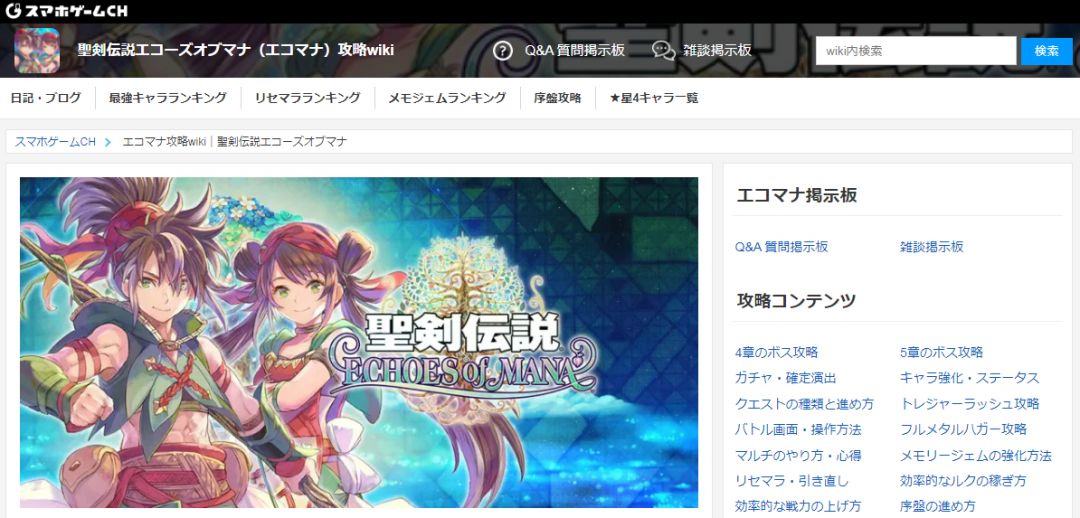The width and height of the screenshot is (1080, 518).
Task: Click スマホゲームCH breadcrumb link
Action: pos(55,142)
